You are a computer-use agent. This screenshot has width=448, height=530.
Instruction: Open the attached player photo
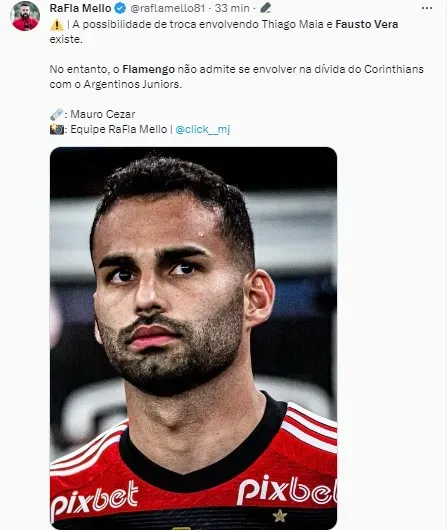(193, 338)
